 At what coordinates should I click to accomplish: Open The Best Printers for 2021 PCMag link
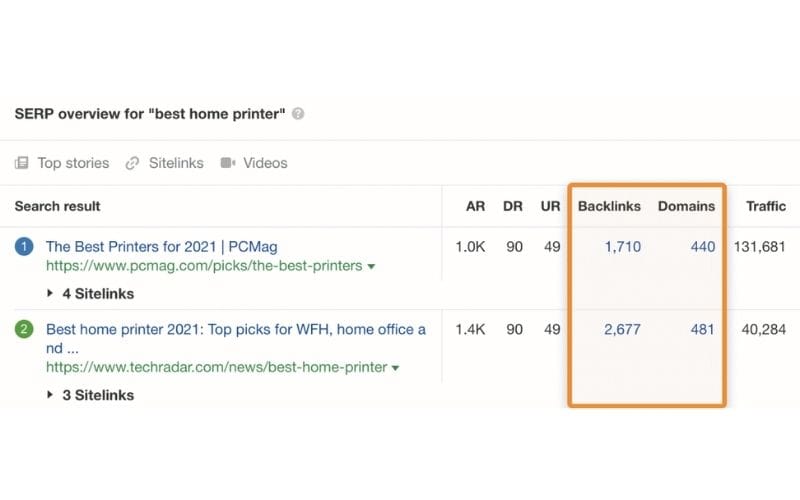coord(162,246)
